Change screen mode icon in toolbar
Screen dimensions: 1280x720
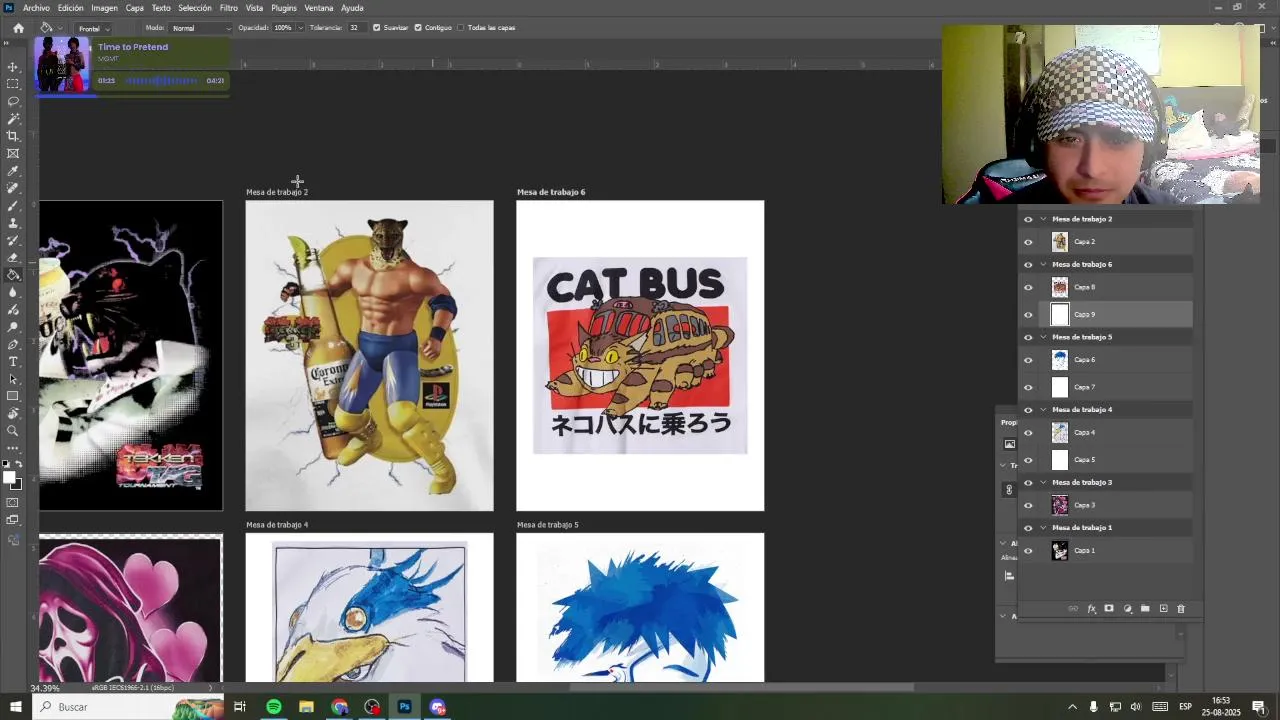coord(13,520)
